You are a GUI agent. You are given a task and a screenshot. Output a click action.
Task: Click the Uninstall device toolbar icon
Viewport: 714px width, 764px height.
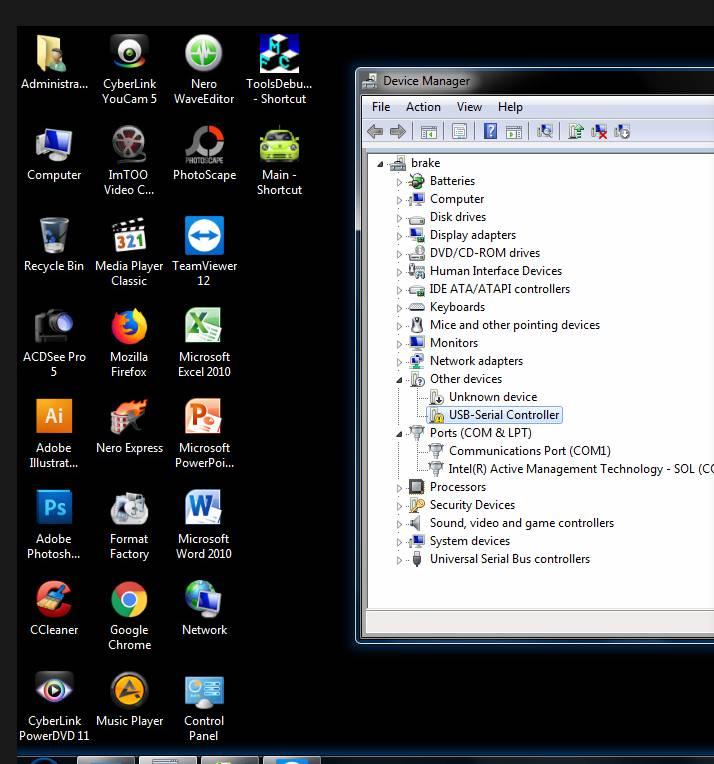click(598, 132)
